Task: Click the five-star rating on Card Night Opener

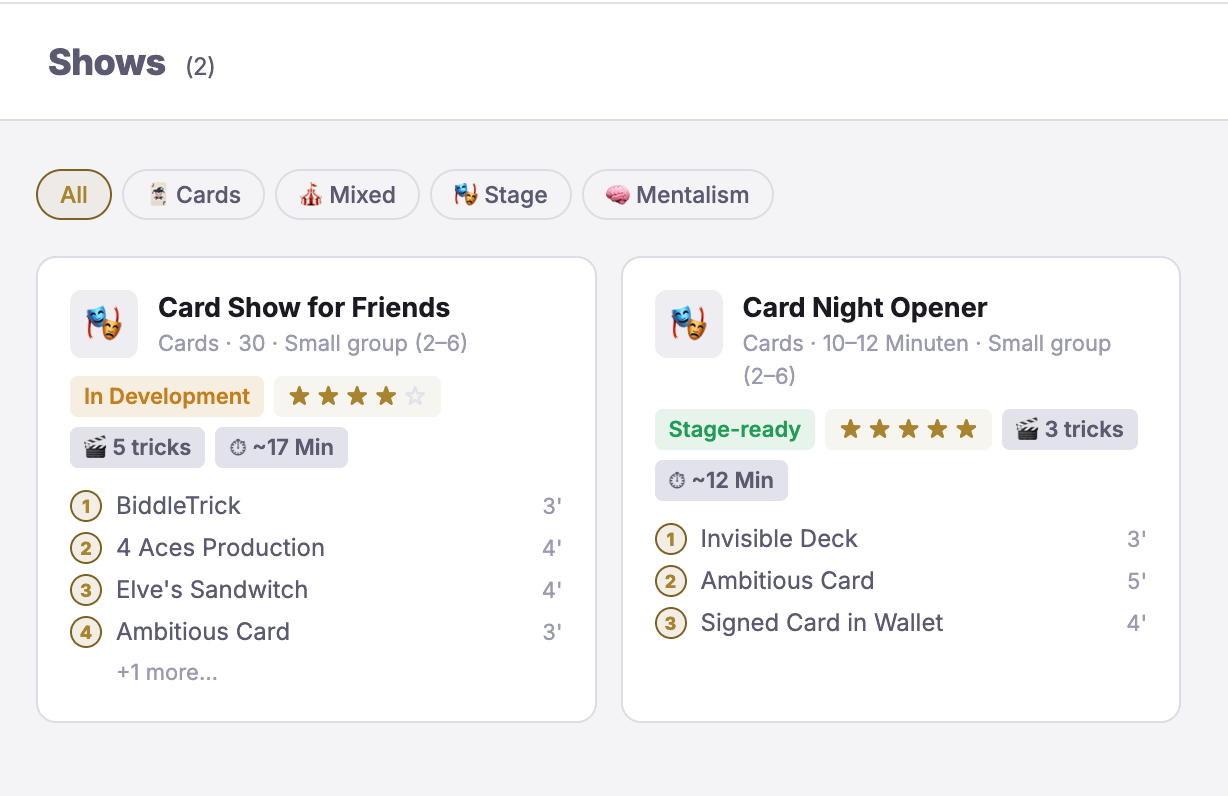Action: click(908, 430)
